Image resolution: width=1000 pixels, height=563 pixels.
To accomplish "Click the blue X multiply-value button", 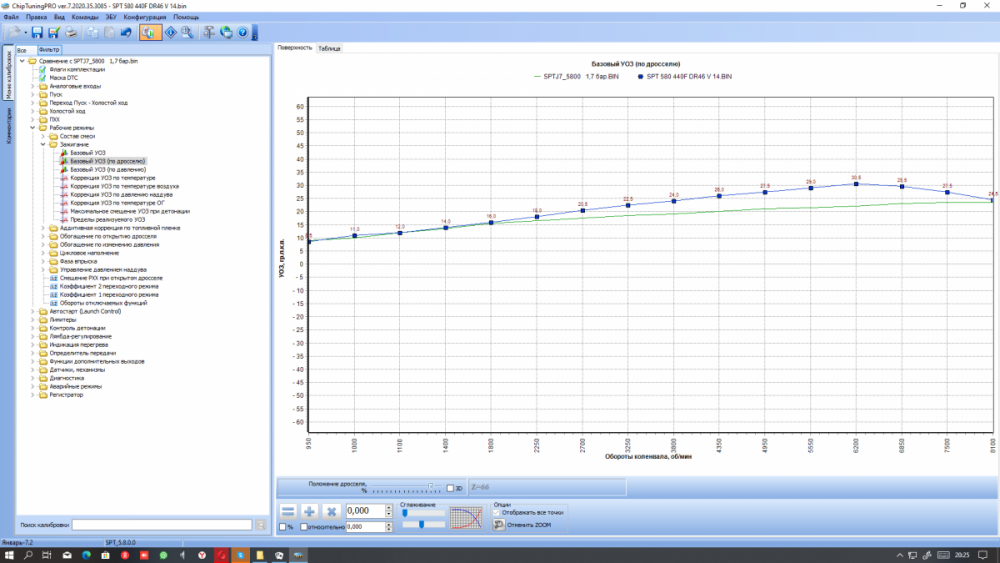I will (331, 511).
